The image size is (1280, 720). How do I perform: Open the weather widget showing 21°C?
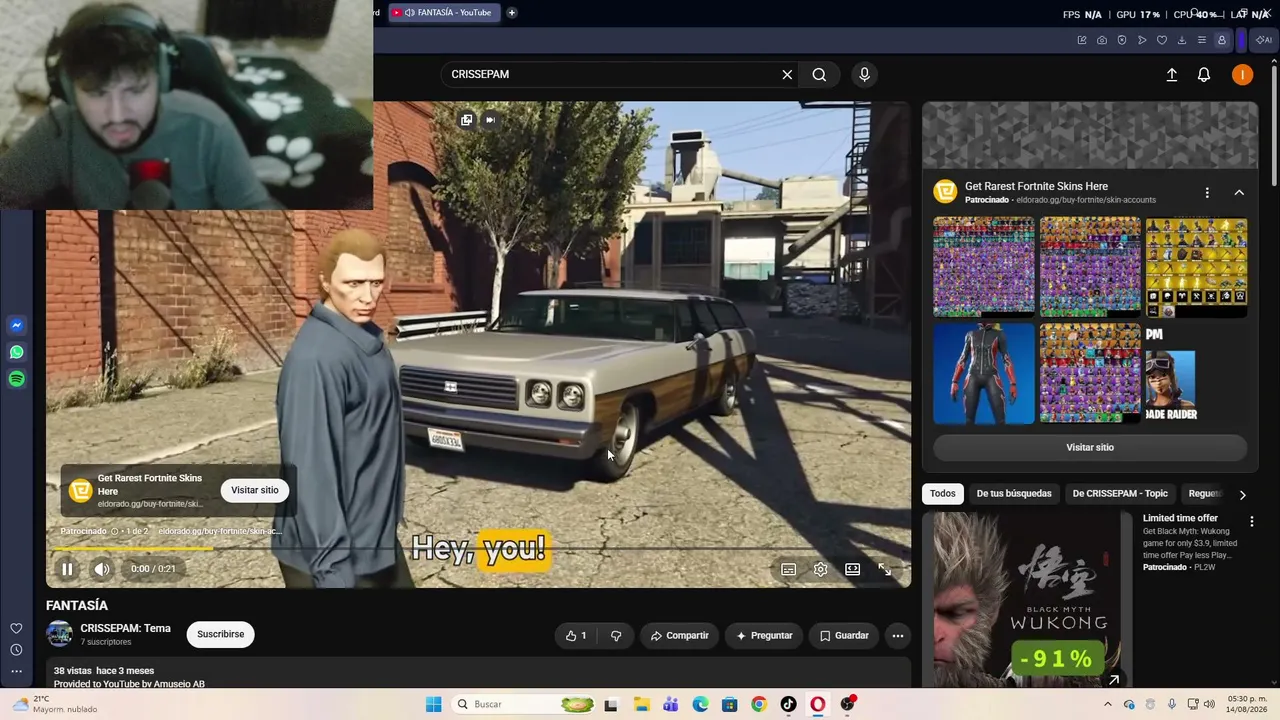click(54, 704)
